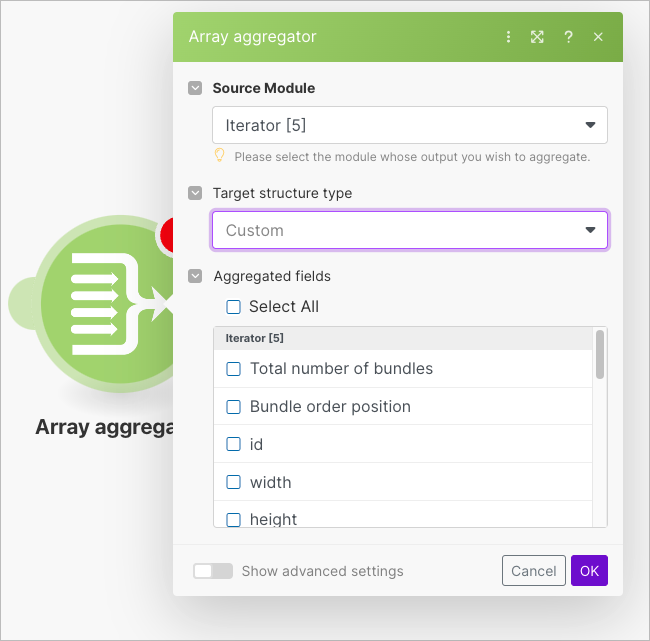This screenshot has height=641, width=650.
Task: Open the Target structure type Custom dropdown
Action: pyautogui.click(x=409, y=230)
